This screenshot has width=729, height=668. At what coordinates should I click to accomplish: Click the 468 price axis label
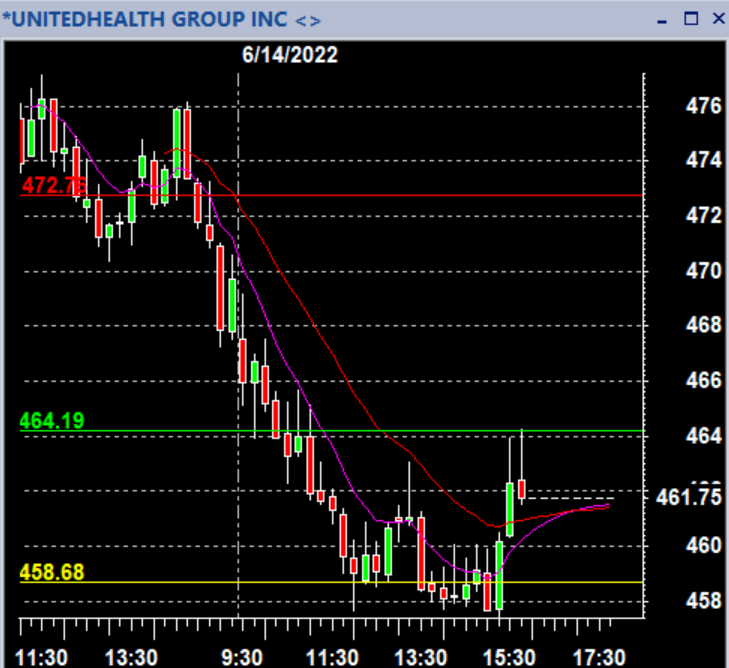click(x=703, y=325)
